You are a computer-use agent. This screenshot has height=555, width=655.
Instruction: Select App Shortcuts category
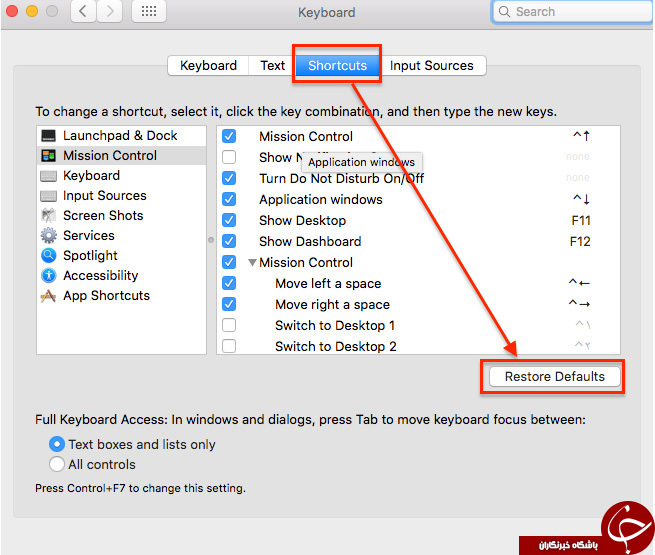tap(121, 296)
